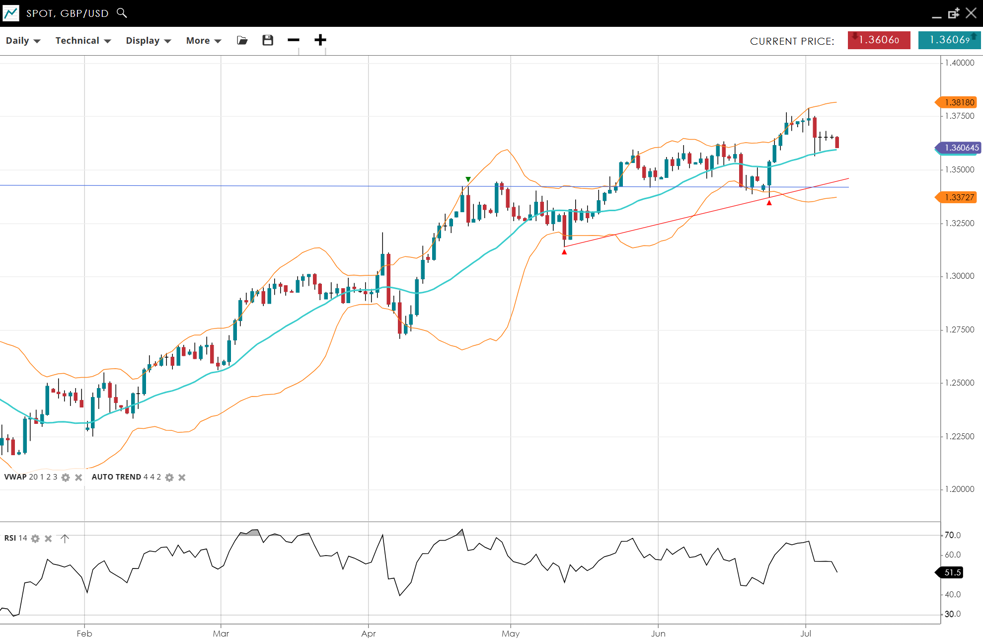This screenshot has height=643, width=983.
Task: Open RSI indicator settings gear
Action: click(x=35, y=539)
